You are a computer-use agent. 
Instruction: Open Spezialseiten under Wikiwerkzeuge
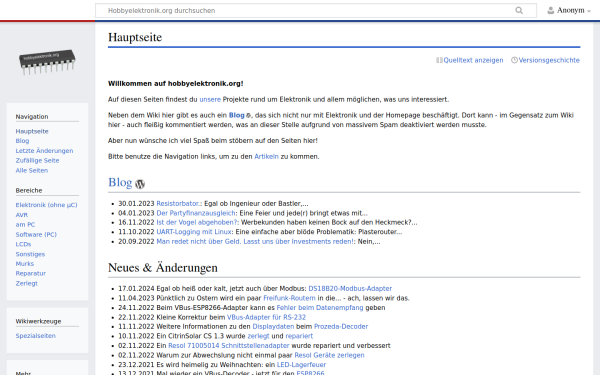tap(36, 336)
